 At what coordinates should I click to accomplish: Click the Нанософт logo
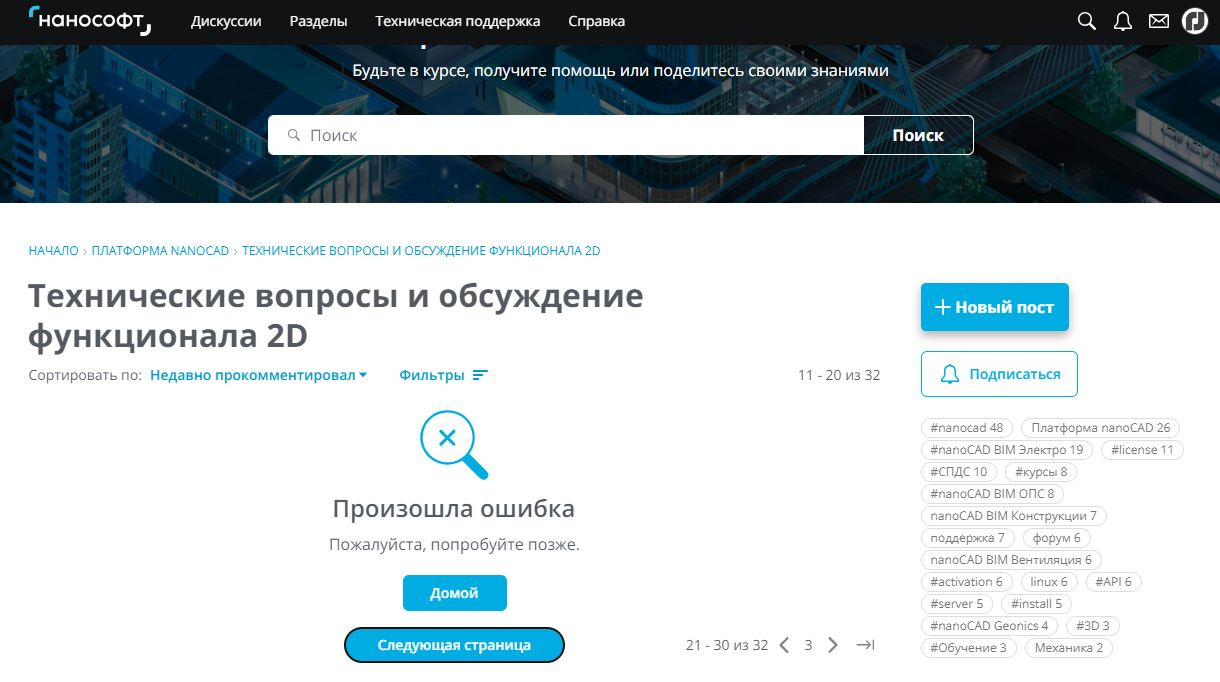point(90,20)
